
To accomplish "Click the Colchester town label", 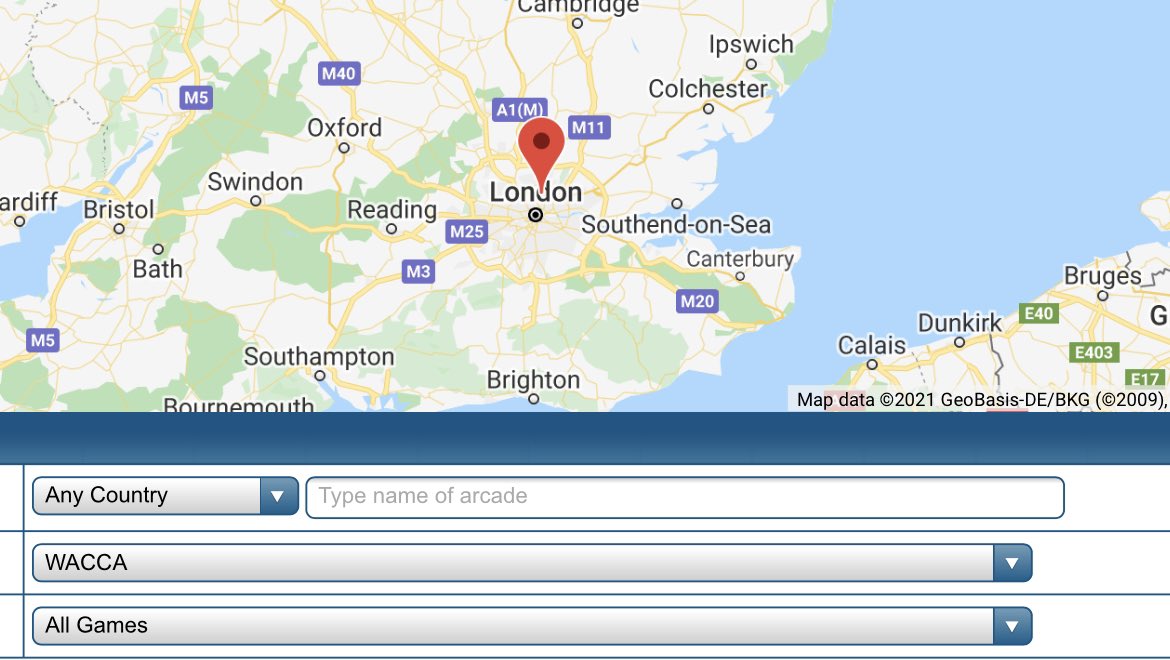I will (707, 89).
